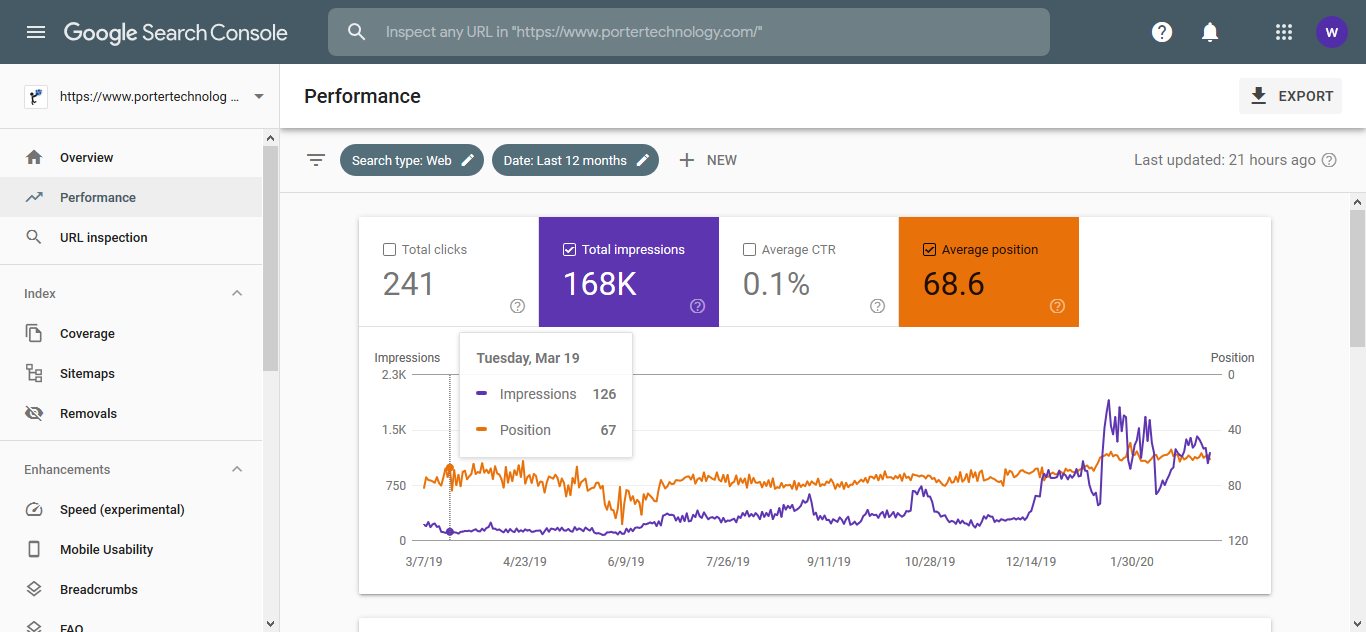Uncheck the Average position checkbox
1366x632 pixels.
pos(930,250)
